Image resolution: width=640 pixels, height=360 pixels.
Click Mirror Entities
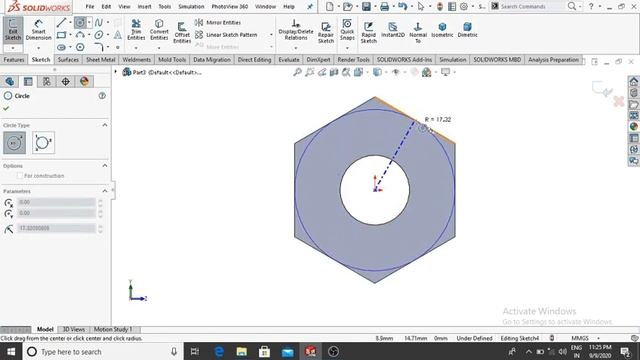tap(218, 22)
